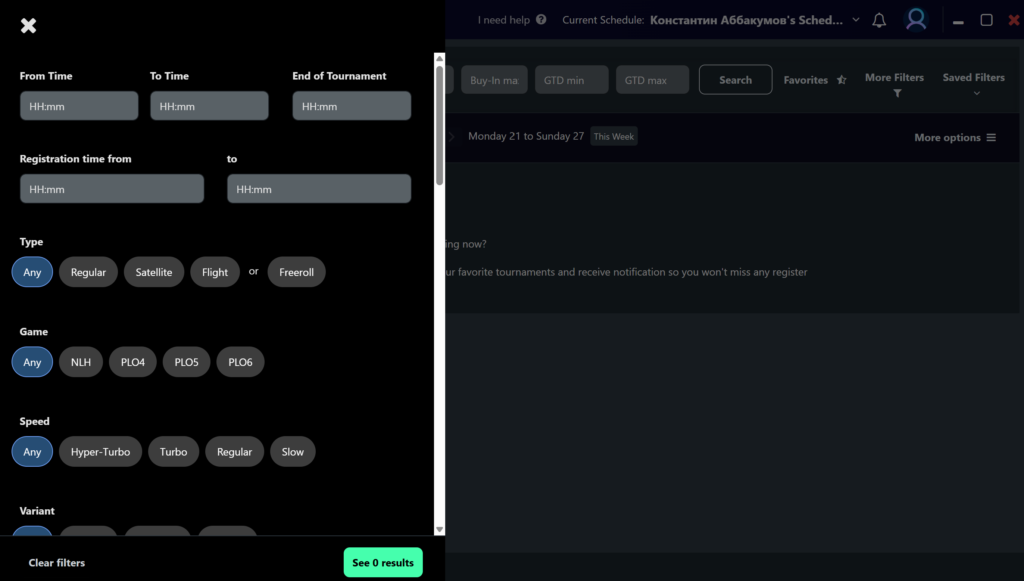
Task: Click the See 0 results button
Action: click(383, 563)
